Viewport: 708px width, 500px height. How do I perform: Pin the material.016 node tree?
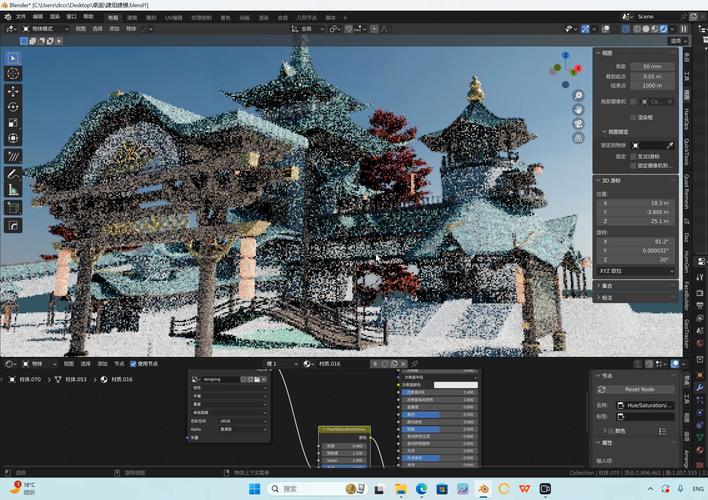pyautogui.click(x=414, y=364)
